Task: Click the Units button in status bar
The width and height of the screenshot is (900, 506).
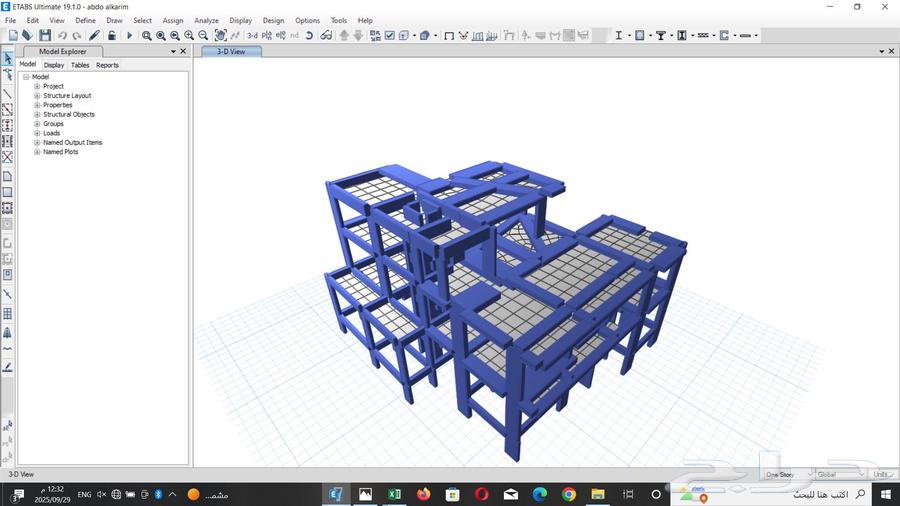Action: [881, 474]
